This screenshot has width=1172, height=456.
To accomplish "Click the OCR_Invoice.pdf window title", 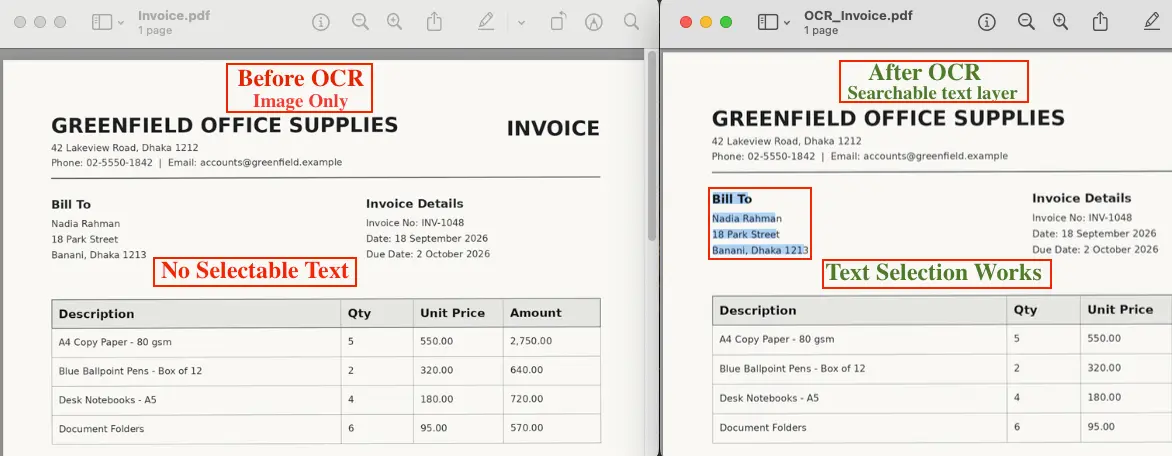I will (x=858, y=16).
